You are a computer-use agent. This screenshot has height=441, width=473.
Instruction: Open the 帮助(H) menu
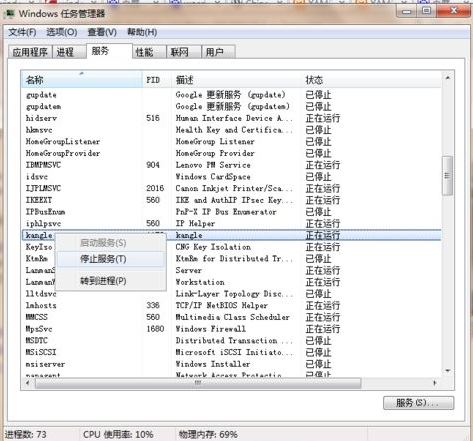click(142, 32)
